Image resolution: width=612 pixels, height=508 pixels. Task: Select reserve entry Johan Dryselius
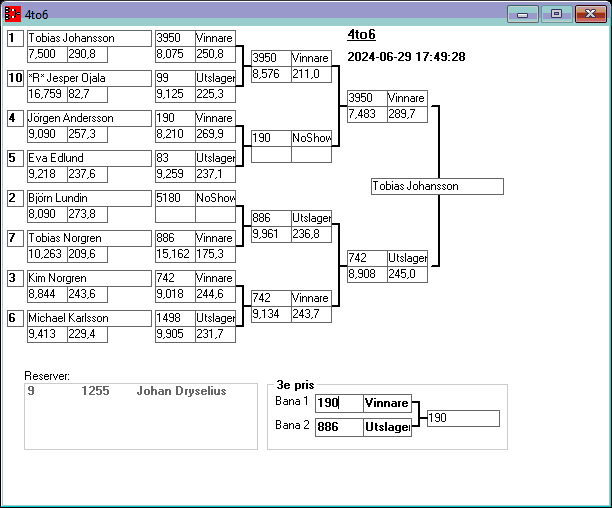(x=180, y=392)
